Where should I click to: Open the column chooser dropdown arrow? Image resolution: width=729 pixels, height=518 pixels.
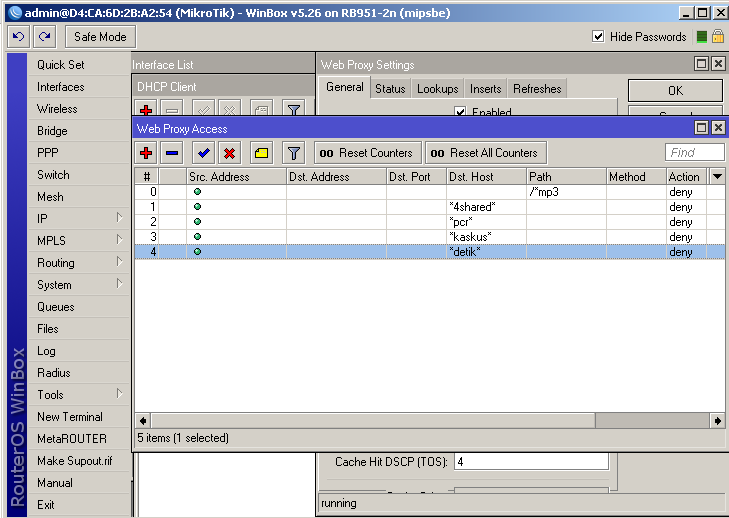click(717, 177)
